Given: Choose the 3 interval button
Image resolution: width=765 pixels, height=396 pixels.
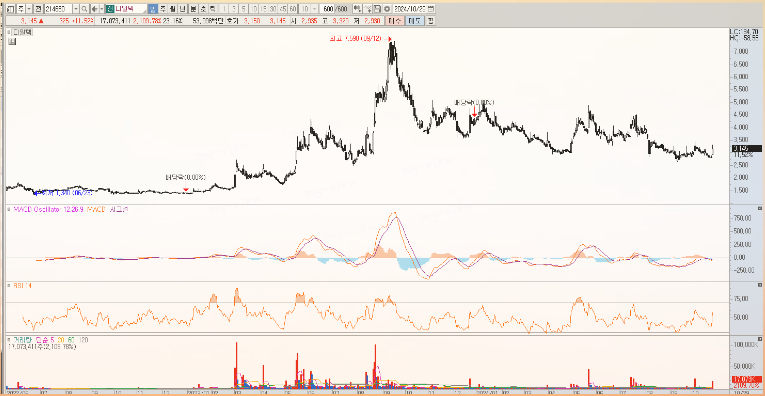Looking at the screenshot, I should coord(234,9).
